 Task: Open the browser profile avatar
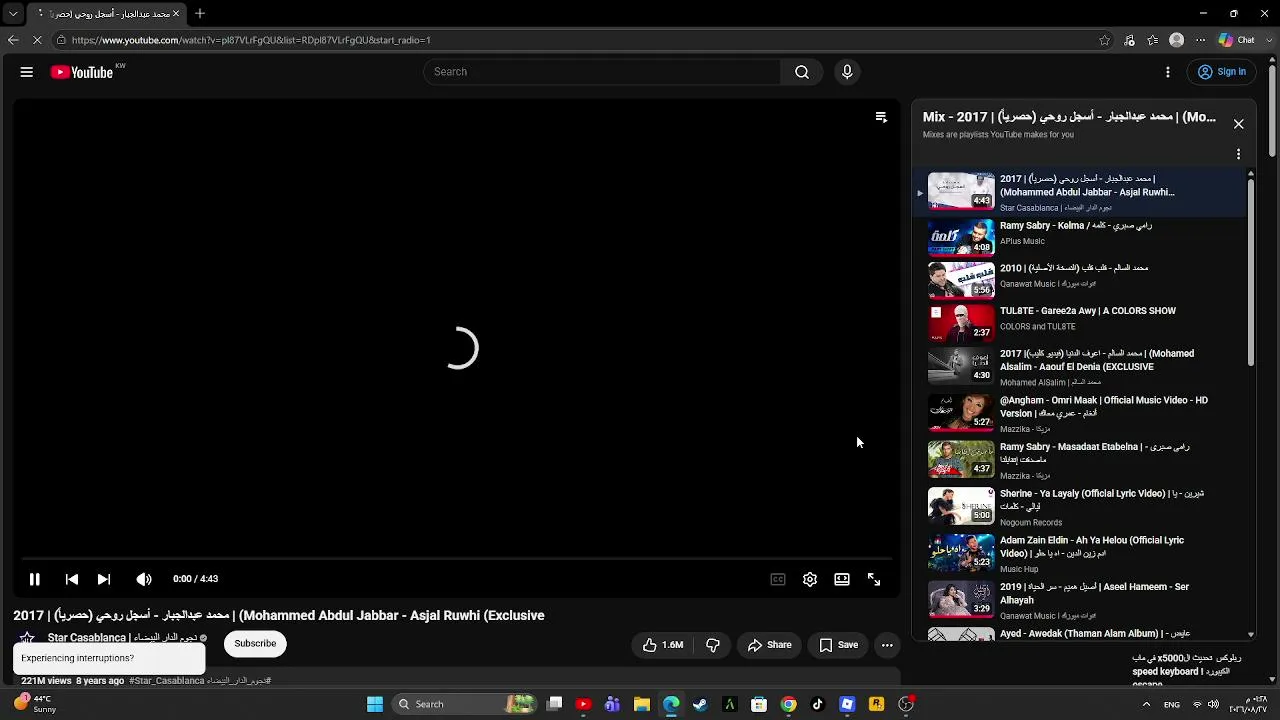click(1177, 40)
